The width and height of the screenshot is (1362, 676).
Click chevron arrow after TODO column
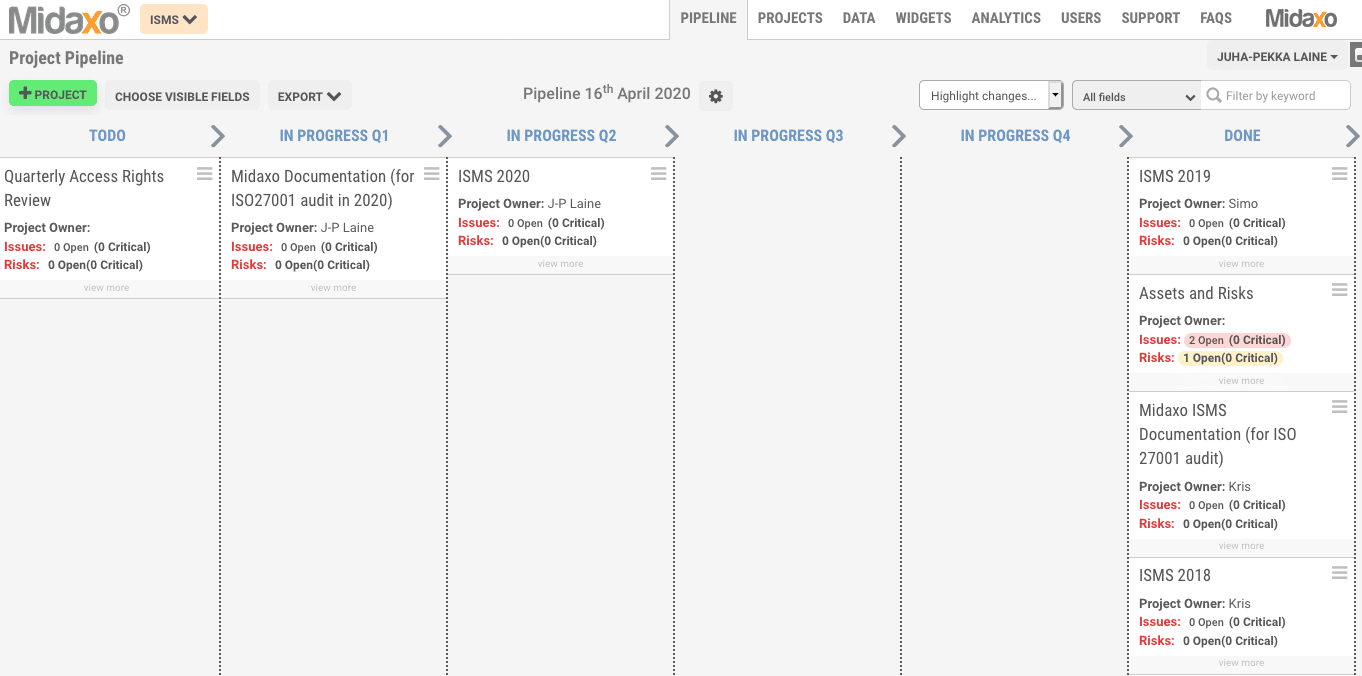coord(217,136)
